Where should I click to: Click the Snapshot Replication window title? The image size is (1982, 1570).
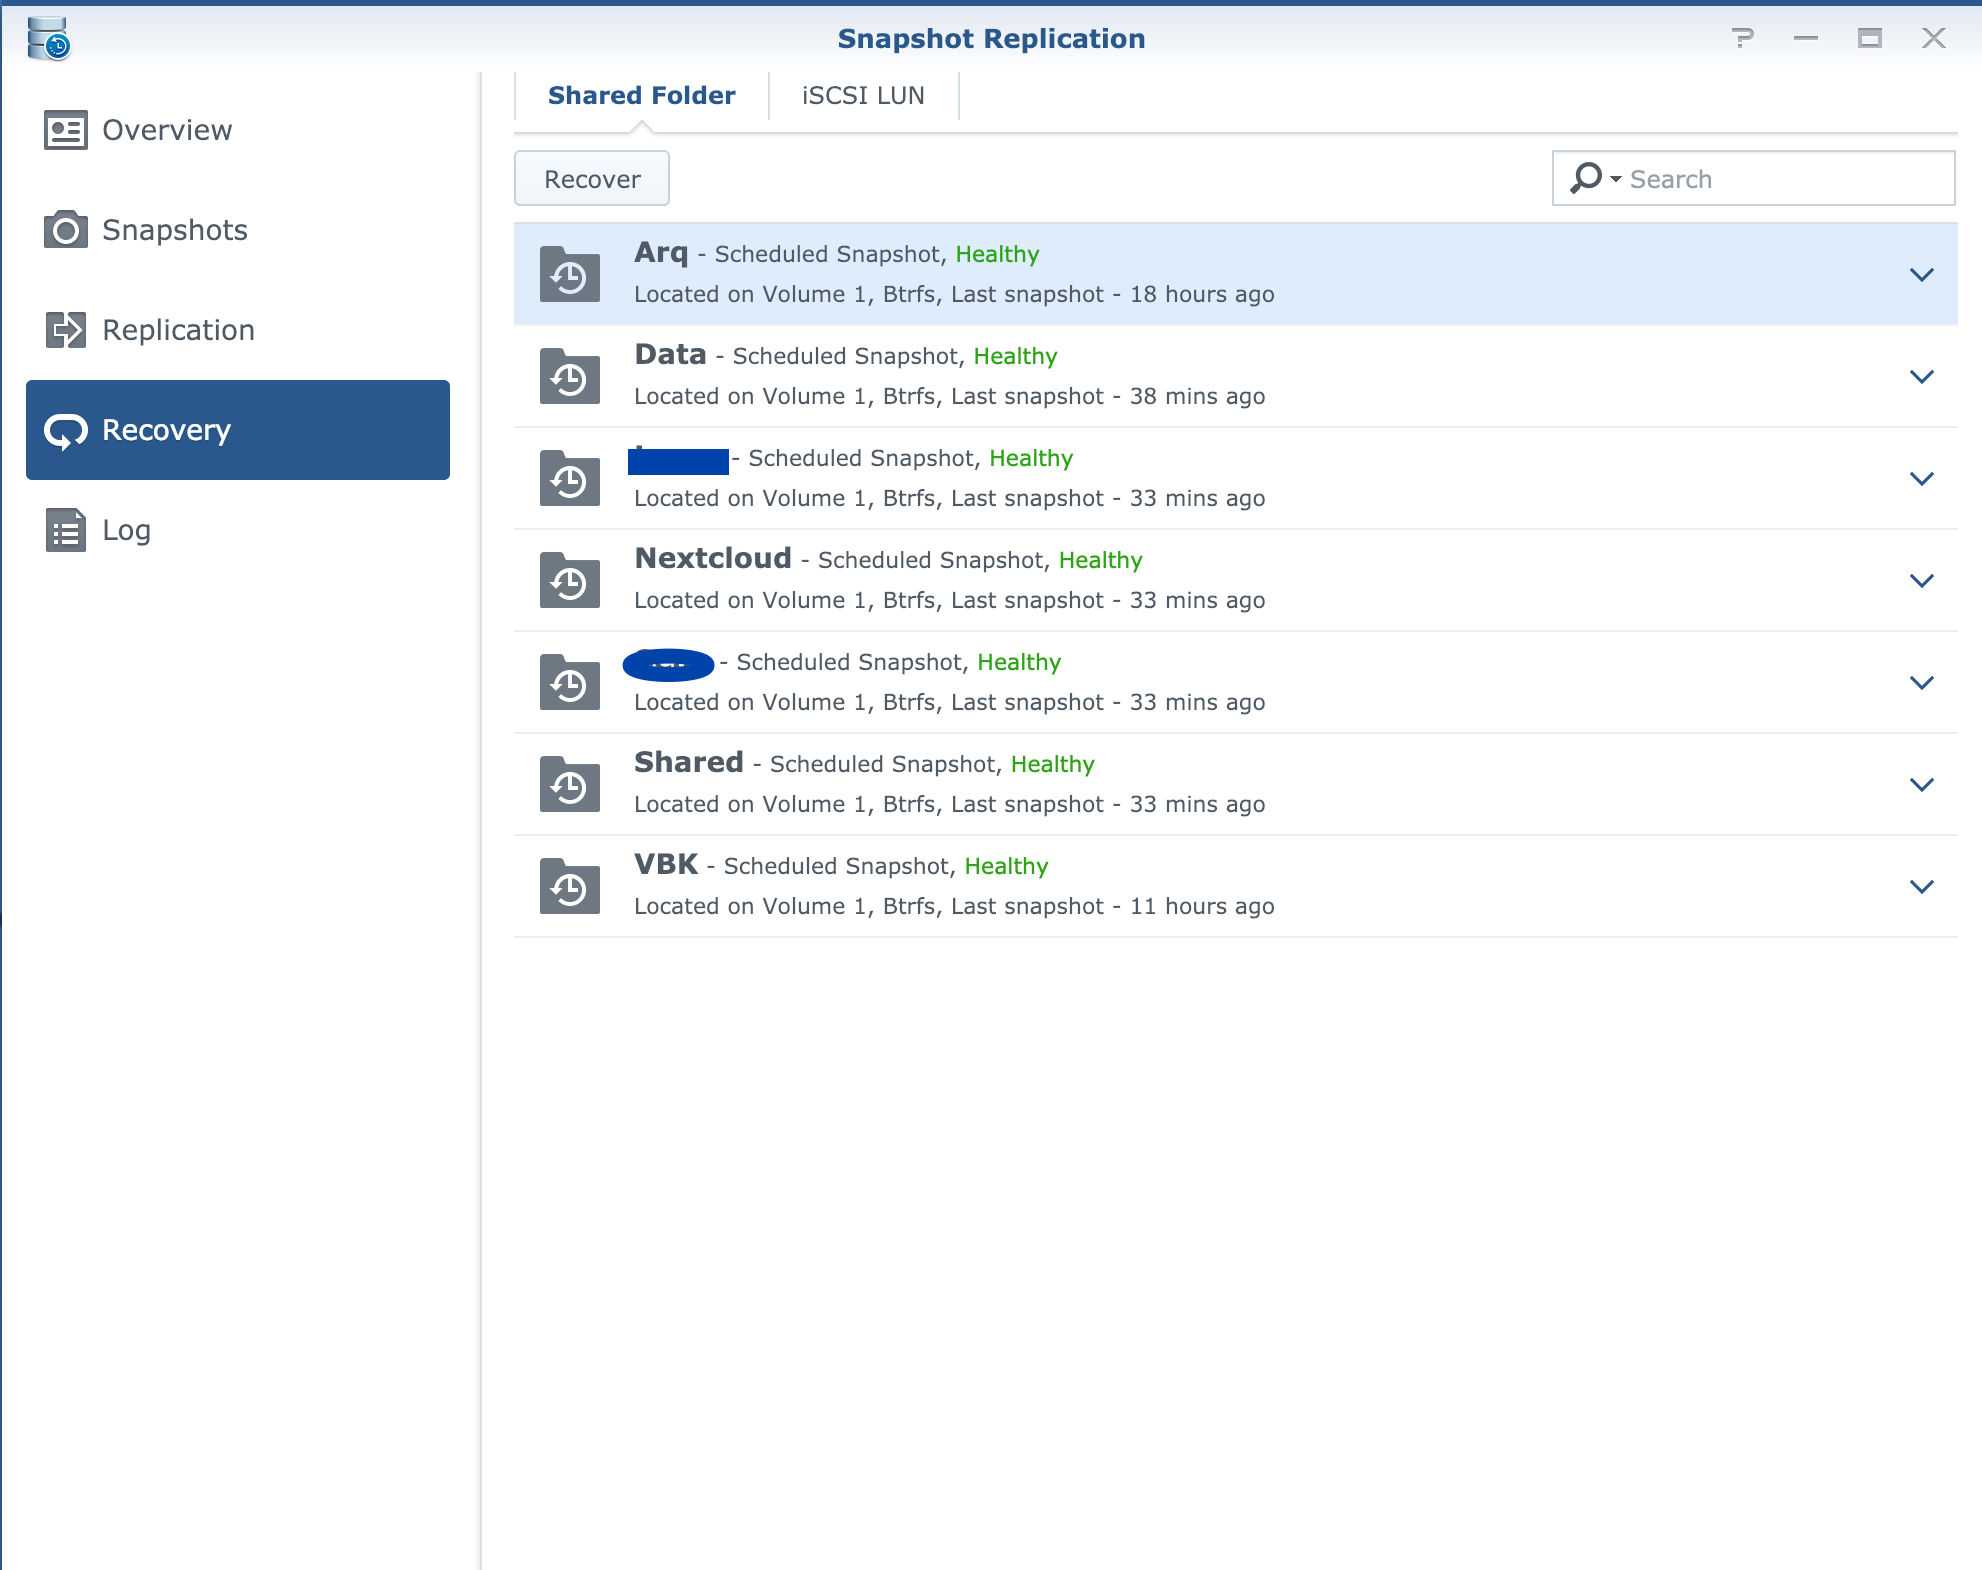point(991,38)
